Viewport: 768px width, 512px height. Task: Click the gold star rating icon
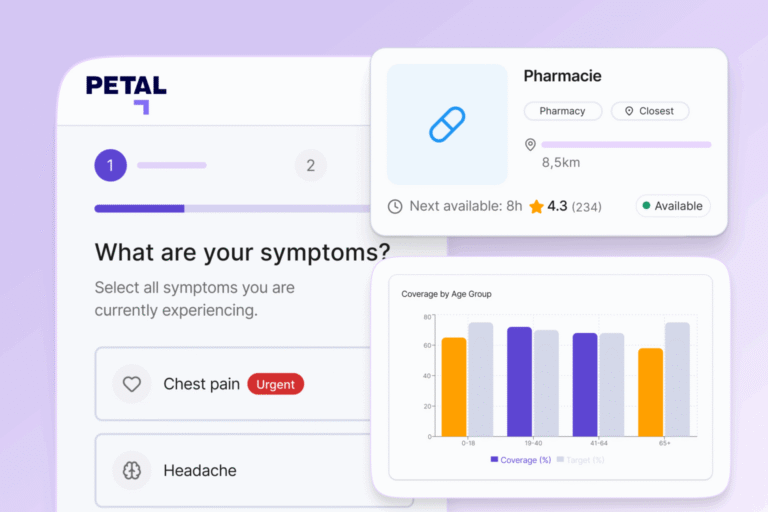536,206
